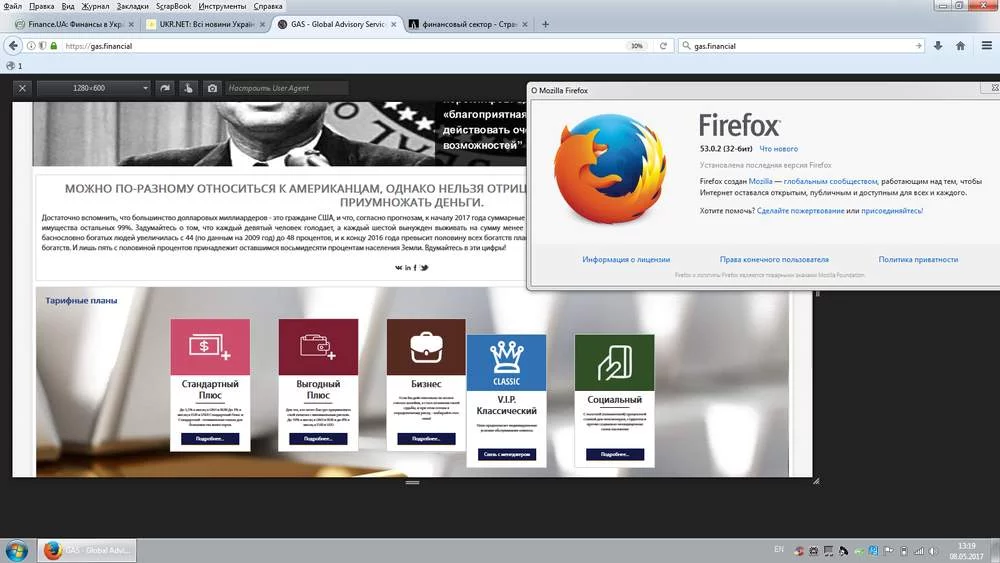1000x563 pixels.
Task: Reload the page with the refresh icon
Action: pos(663,46)
